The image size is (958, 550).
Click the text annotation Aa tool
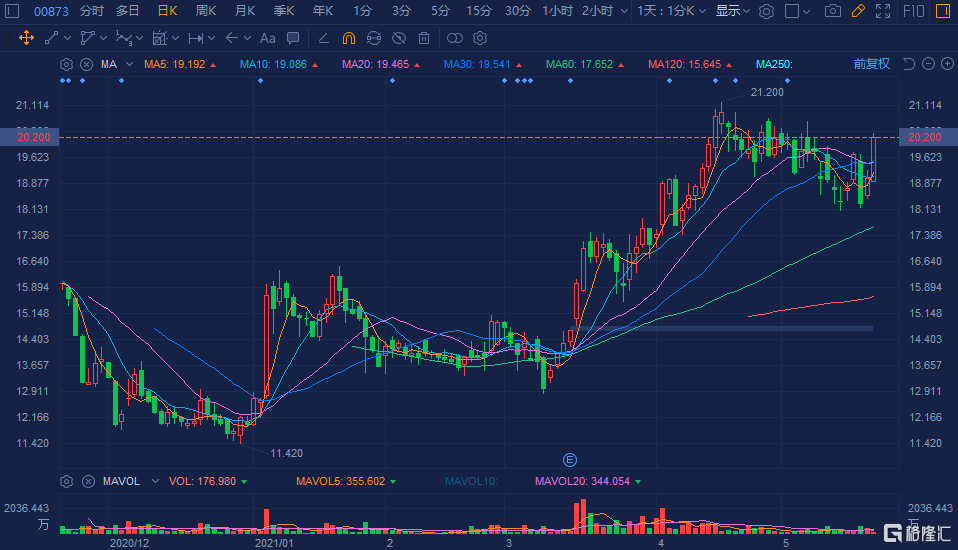click(267, 38)
